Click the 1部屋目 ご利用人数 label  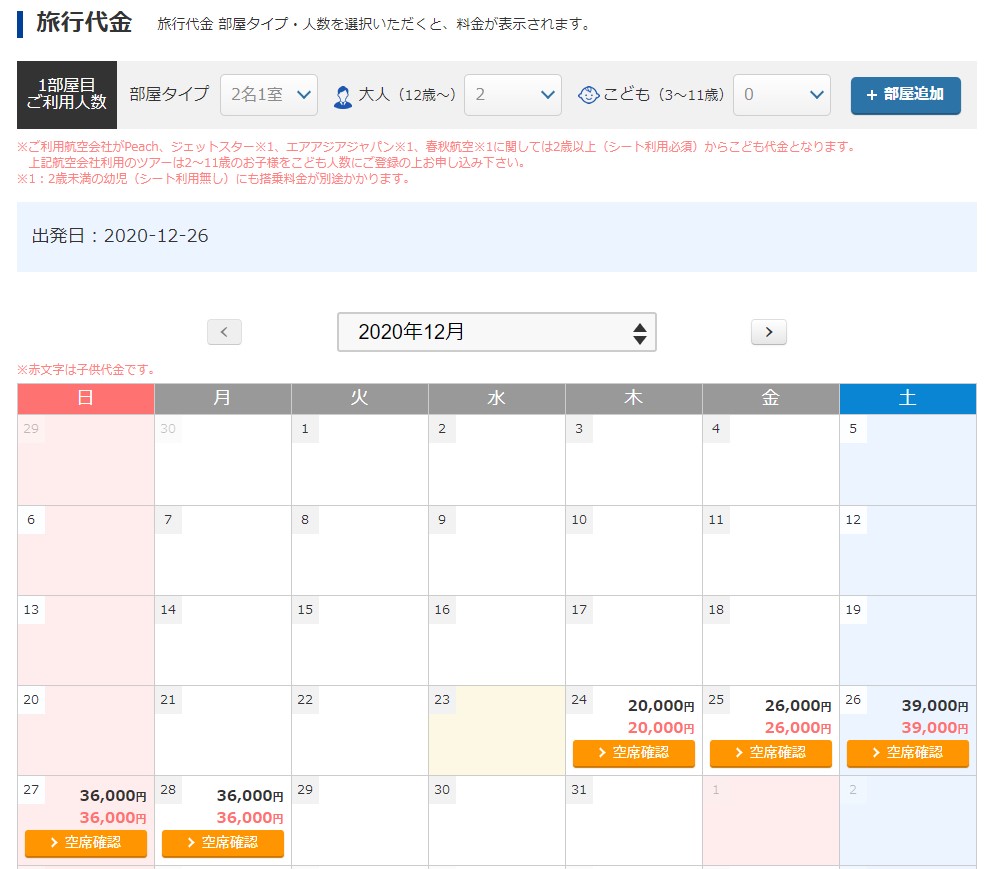[67, 95]
